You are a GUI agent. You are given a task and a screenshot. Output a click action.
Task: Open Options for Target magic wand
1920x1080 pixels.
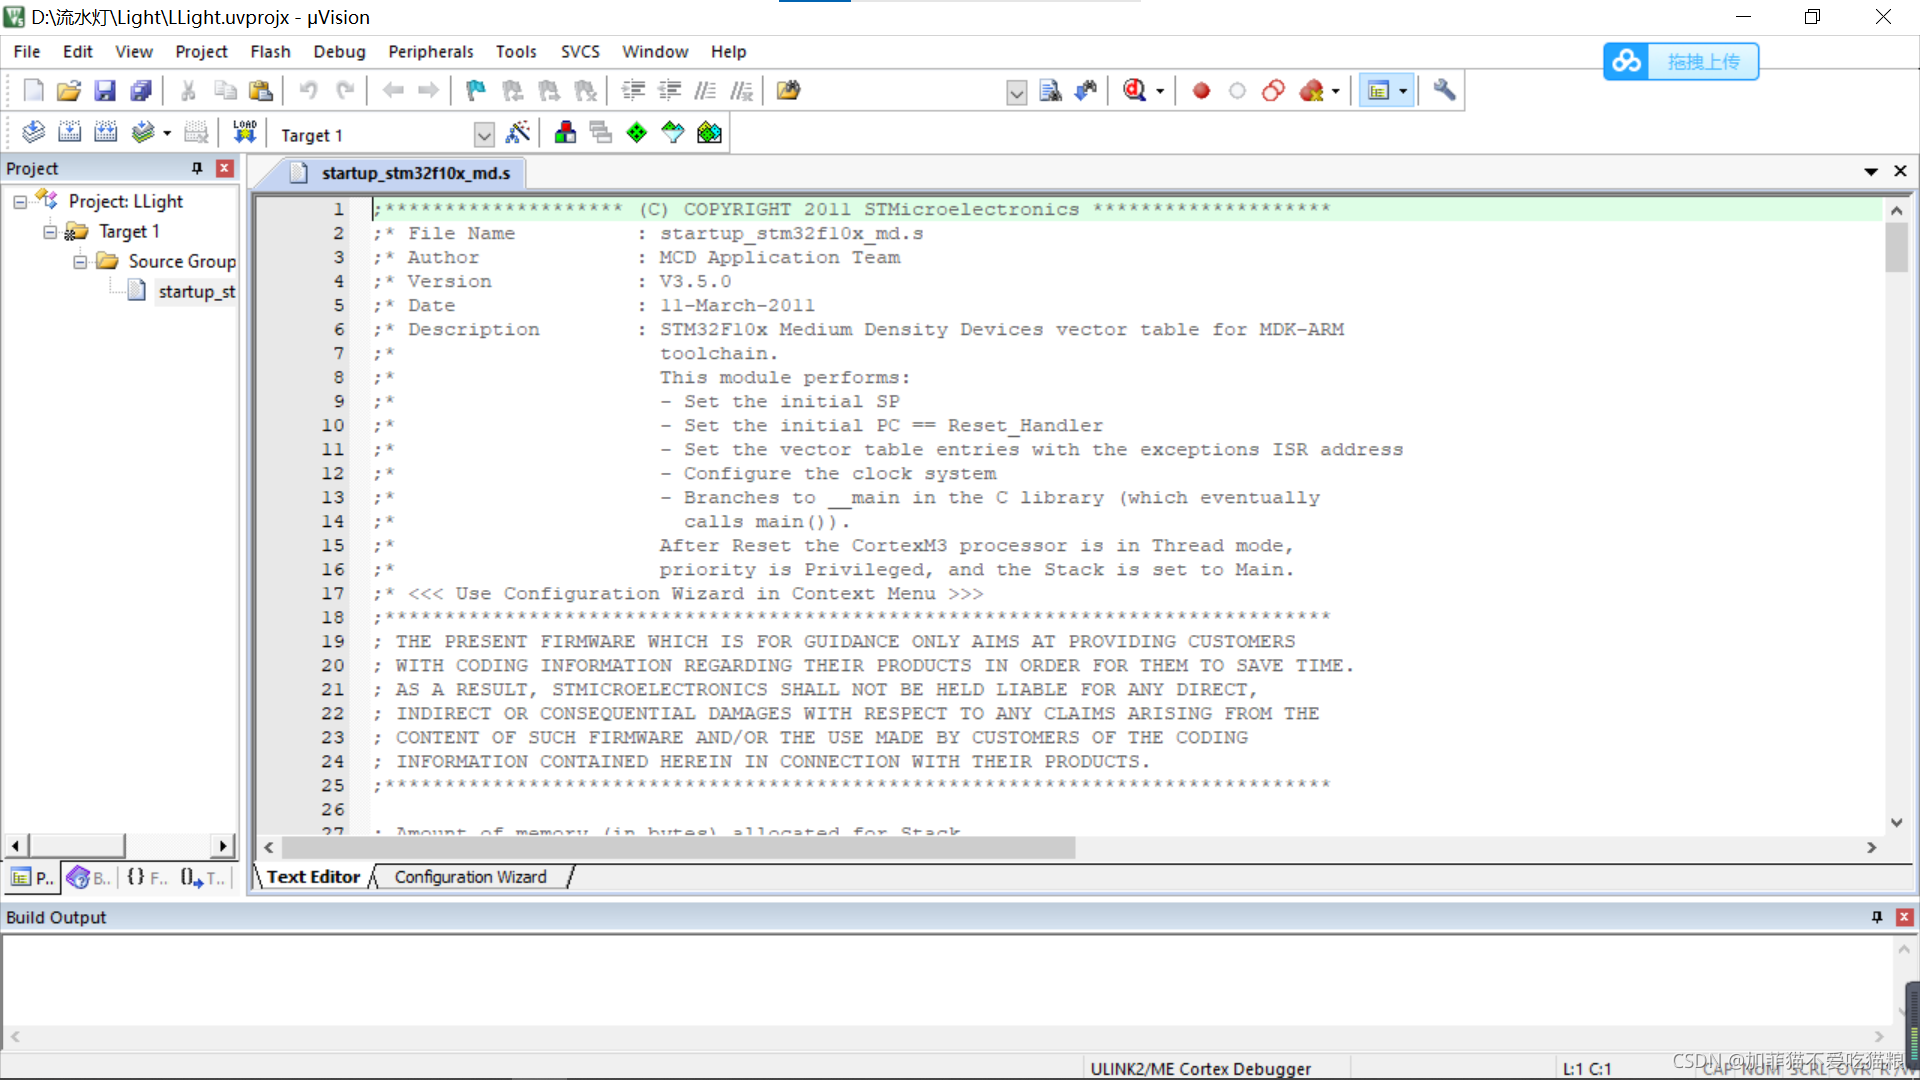(518, 132)
